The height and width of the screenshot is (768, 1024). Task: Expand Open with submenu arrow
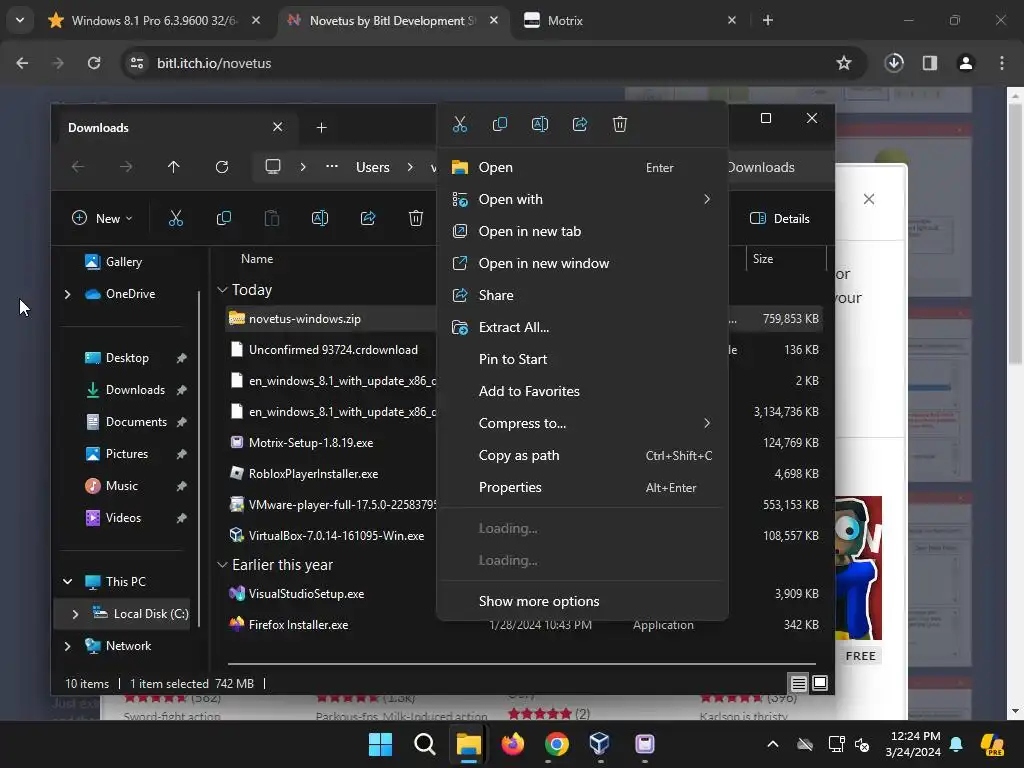(x=707, y=199)
